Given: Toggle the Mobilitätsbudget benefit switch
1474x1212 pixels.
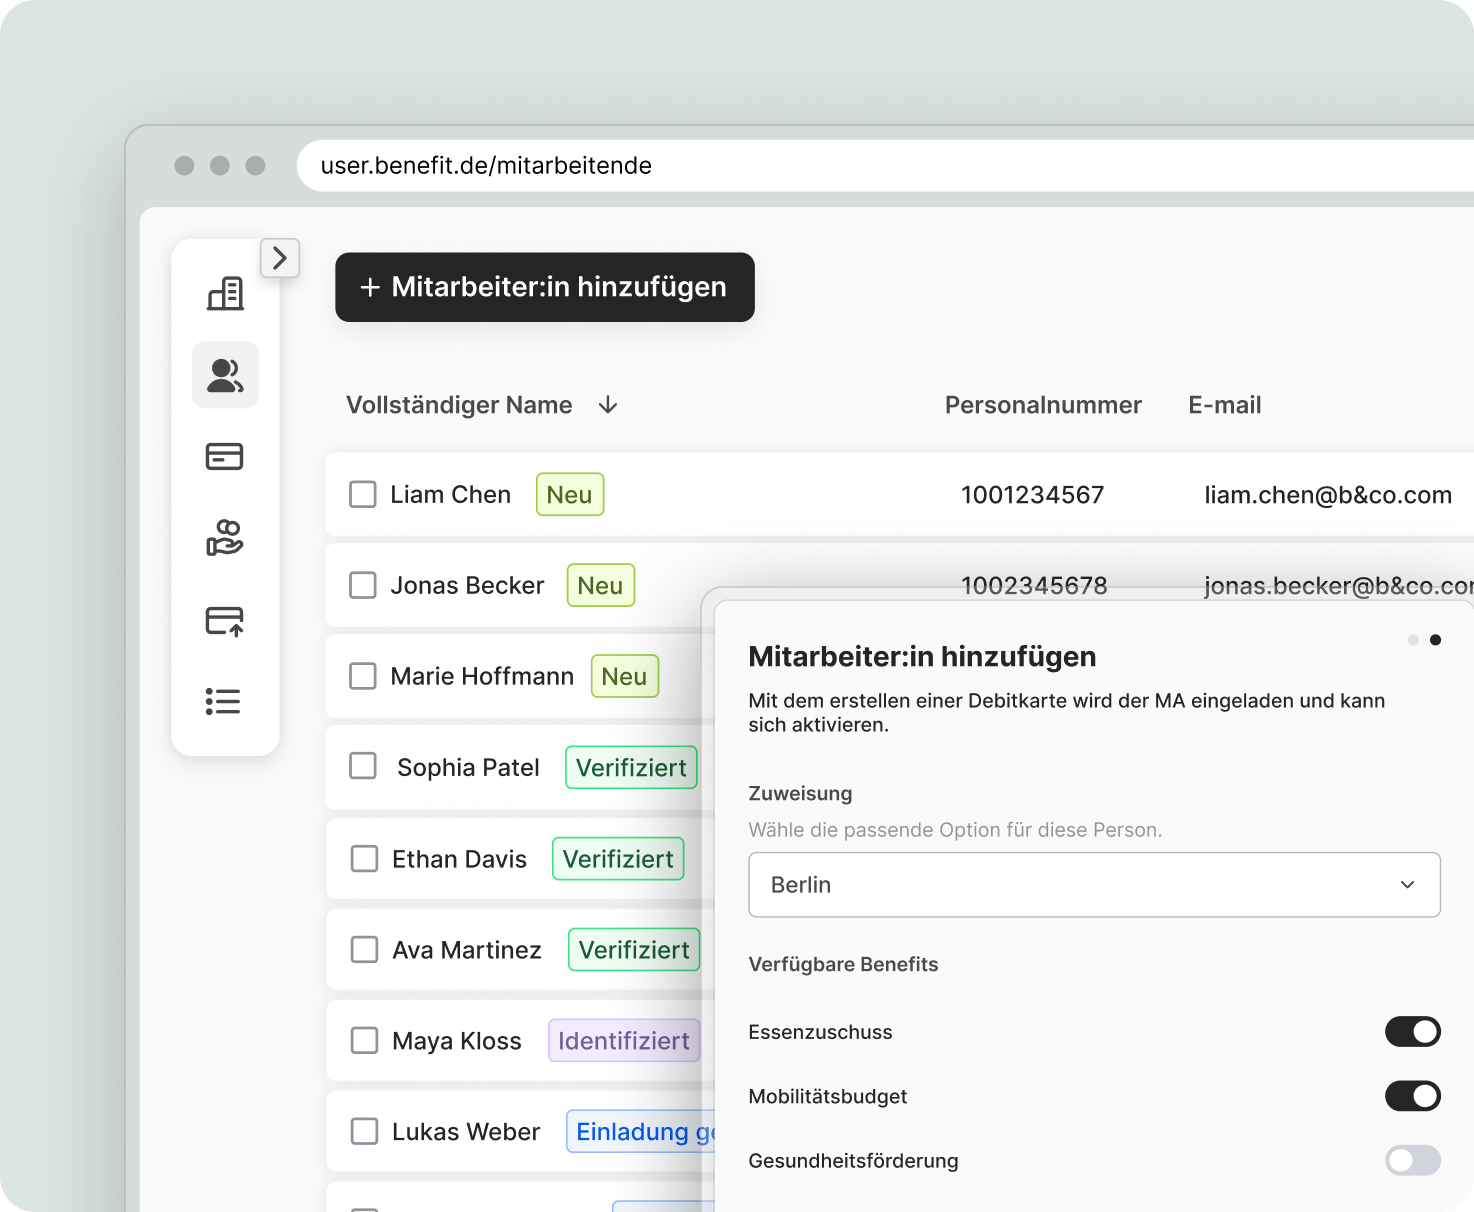Looking at the screenshot, I should click(1413, 1096).
